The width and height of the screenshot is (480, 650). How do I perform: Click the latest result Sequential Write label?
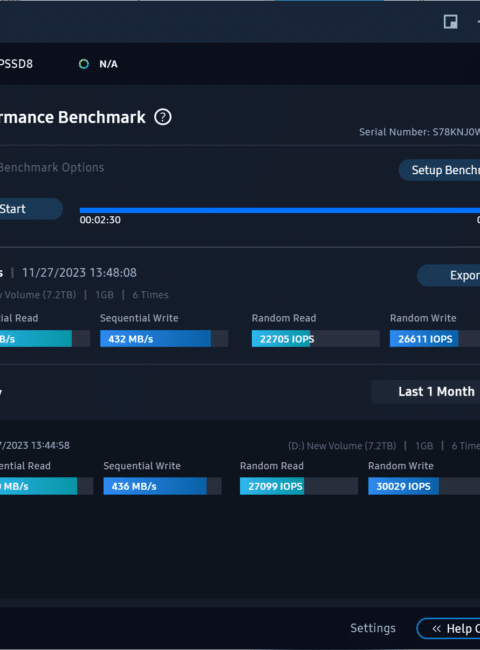pyautogui.click(x=139, y=318)
